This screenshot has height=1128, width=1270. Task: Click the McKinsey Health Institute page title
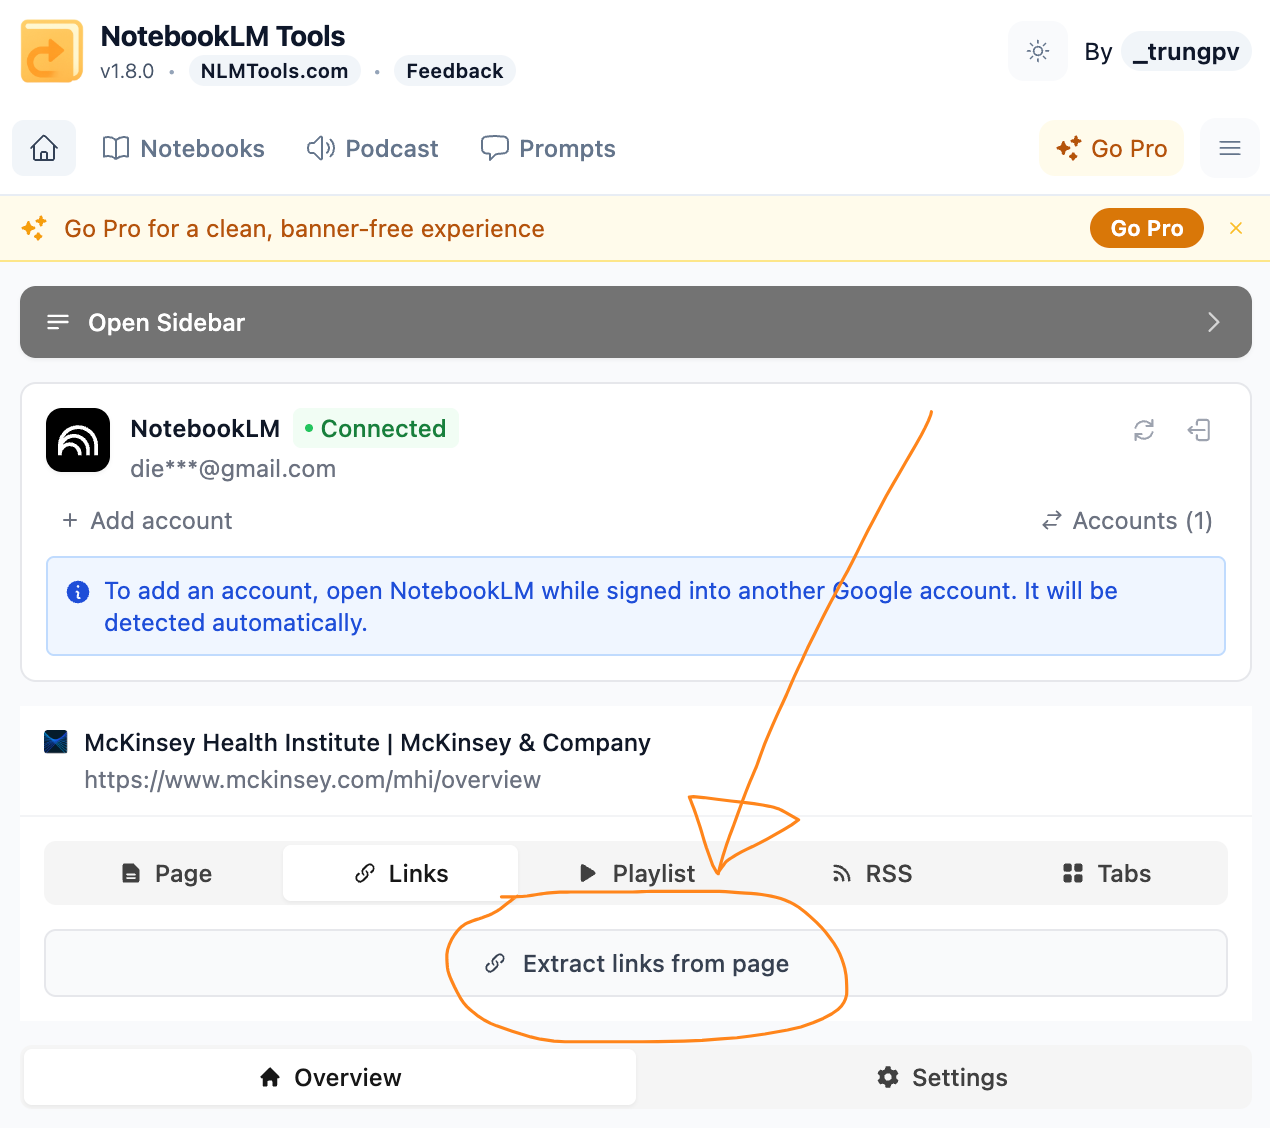click(x=367, y=743)
